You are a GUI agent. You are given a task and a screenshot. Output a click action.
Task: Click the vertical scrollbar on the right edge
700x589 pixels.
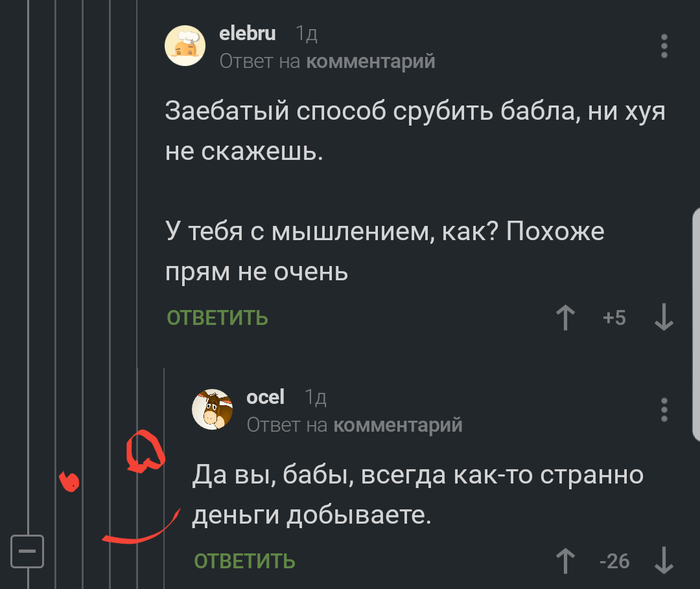click(695, 320)
